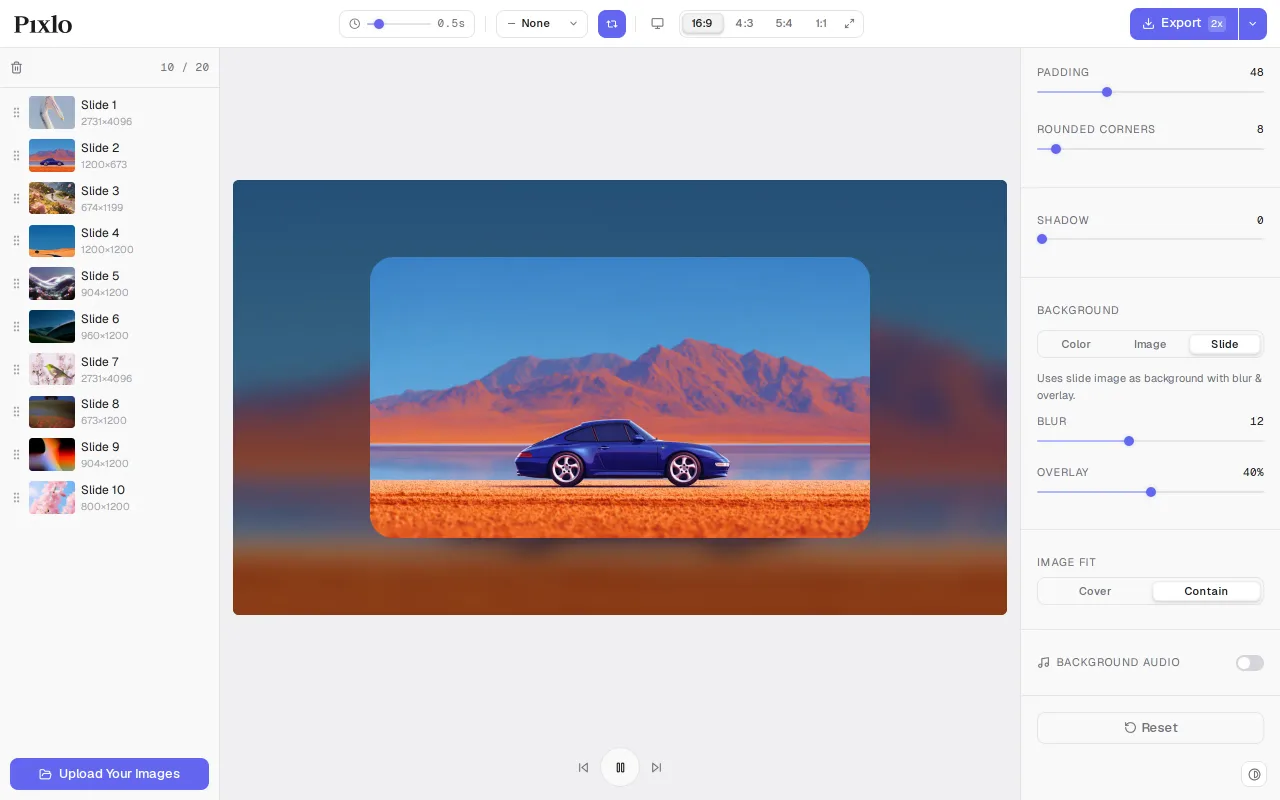The width and height of the screenshot is (1280, 800).
Task: Skip to previous slide
Action: point(584,768)
